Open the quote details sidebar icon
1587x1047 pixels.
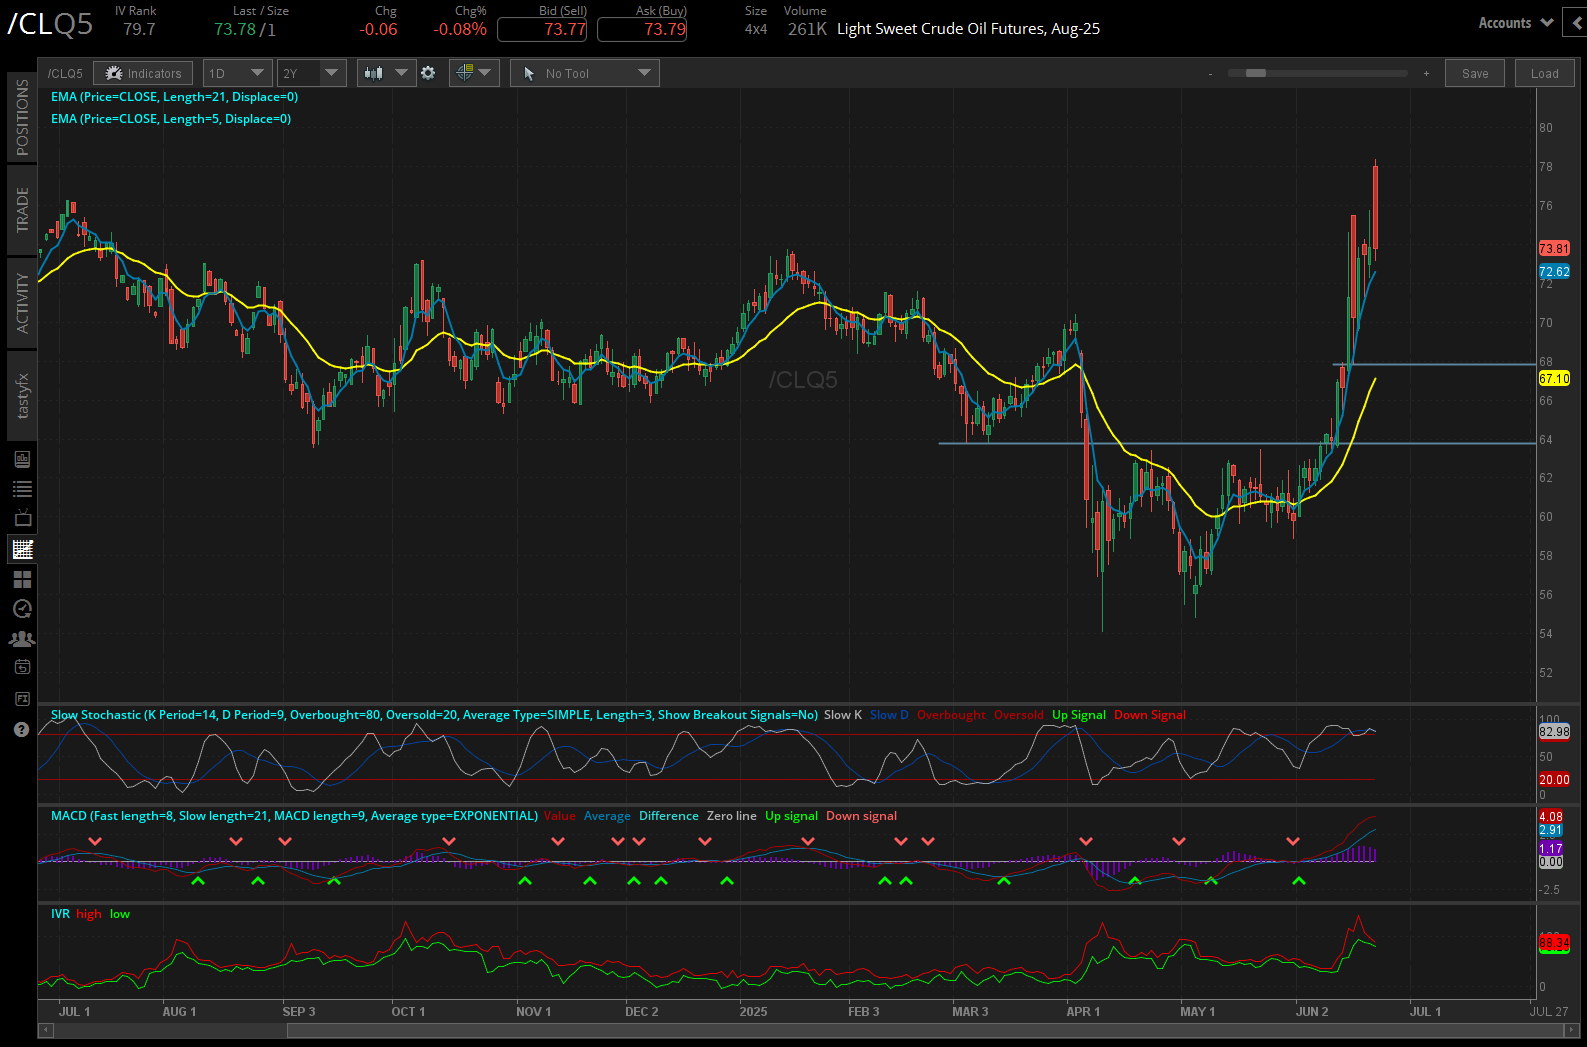pos(22,459)
